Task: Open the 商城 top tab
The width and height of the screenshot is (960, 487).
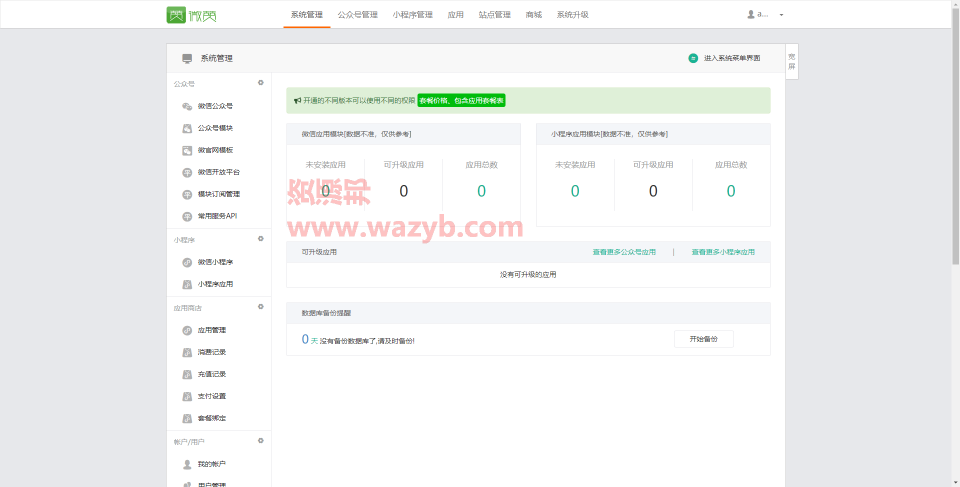Action: click(534, 15)
